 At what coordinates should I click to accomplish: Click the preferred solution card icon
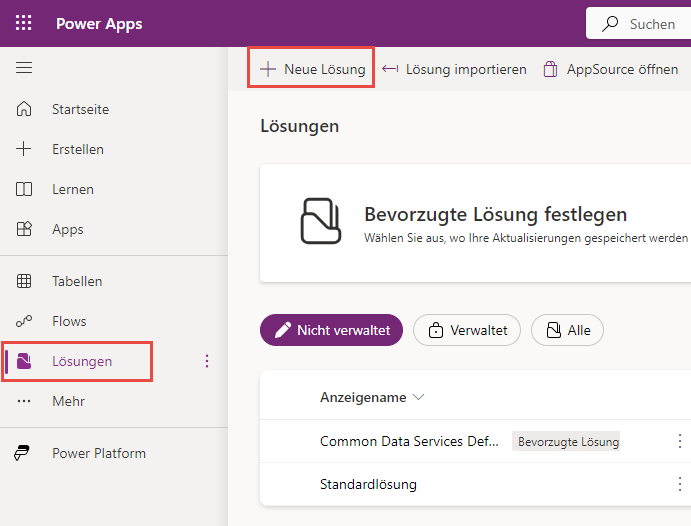pyautogui.click(x=321, y=221)
